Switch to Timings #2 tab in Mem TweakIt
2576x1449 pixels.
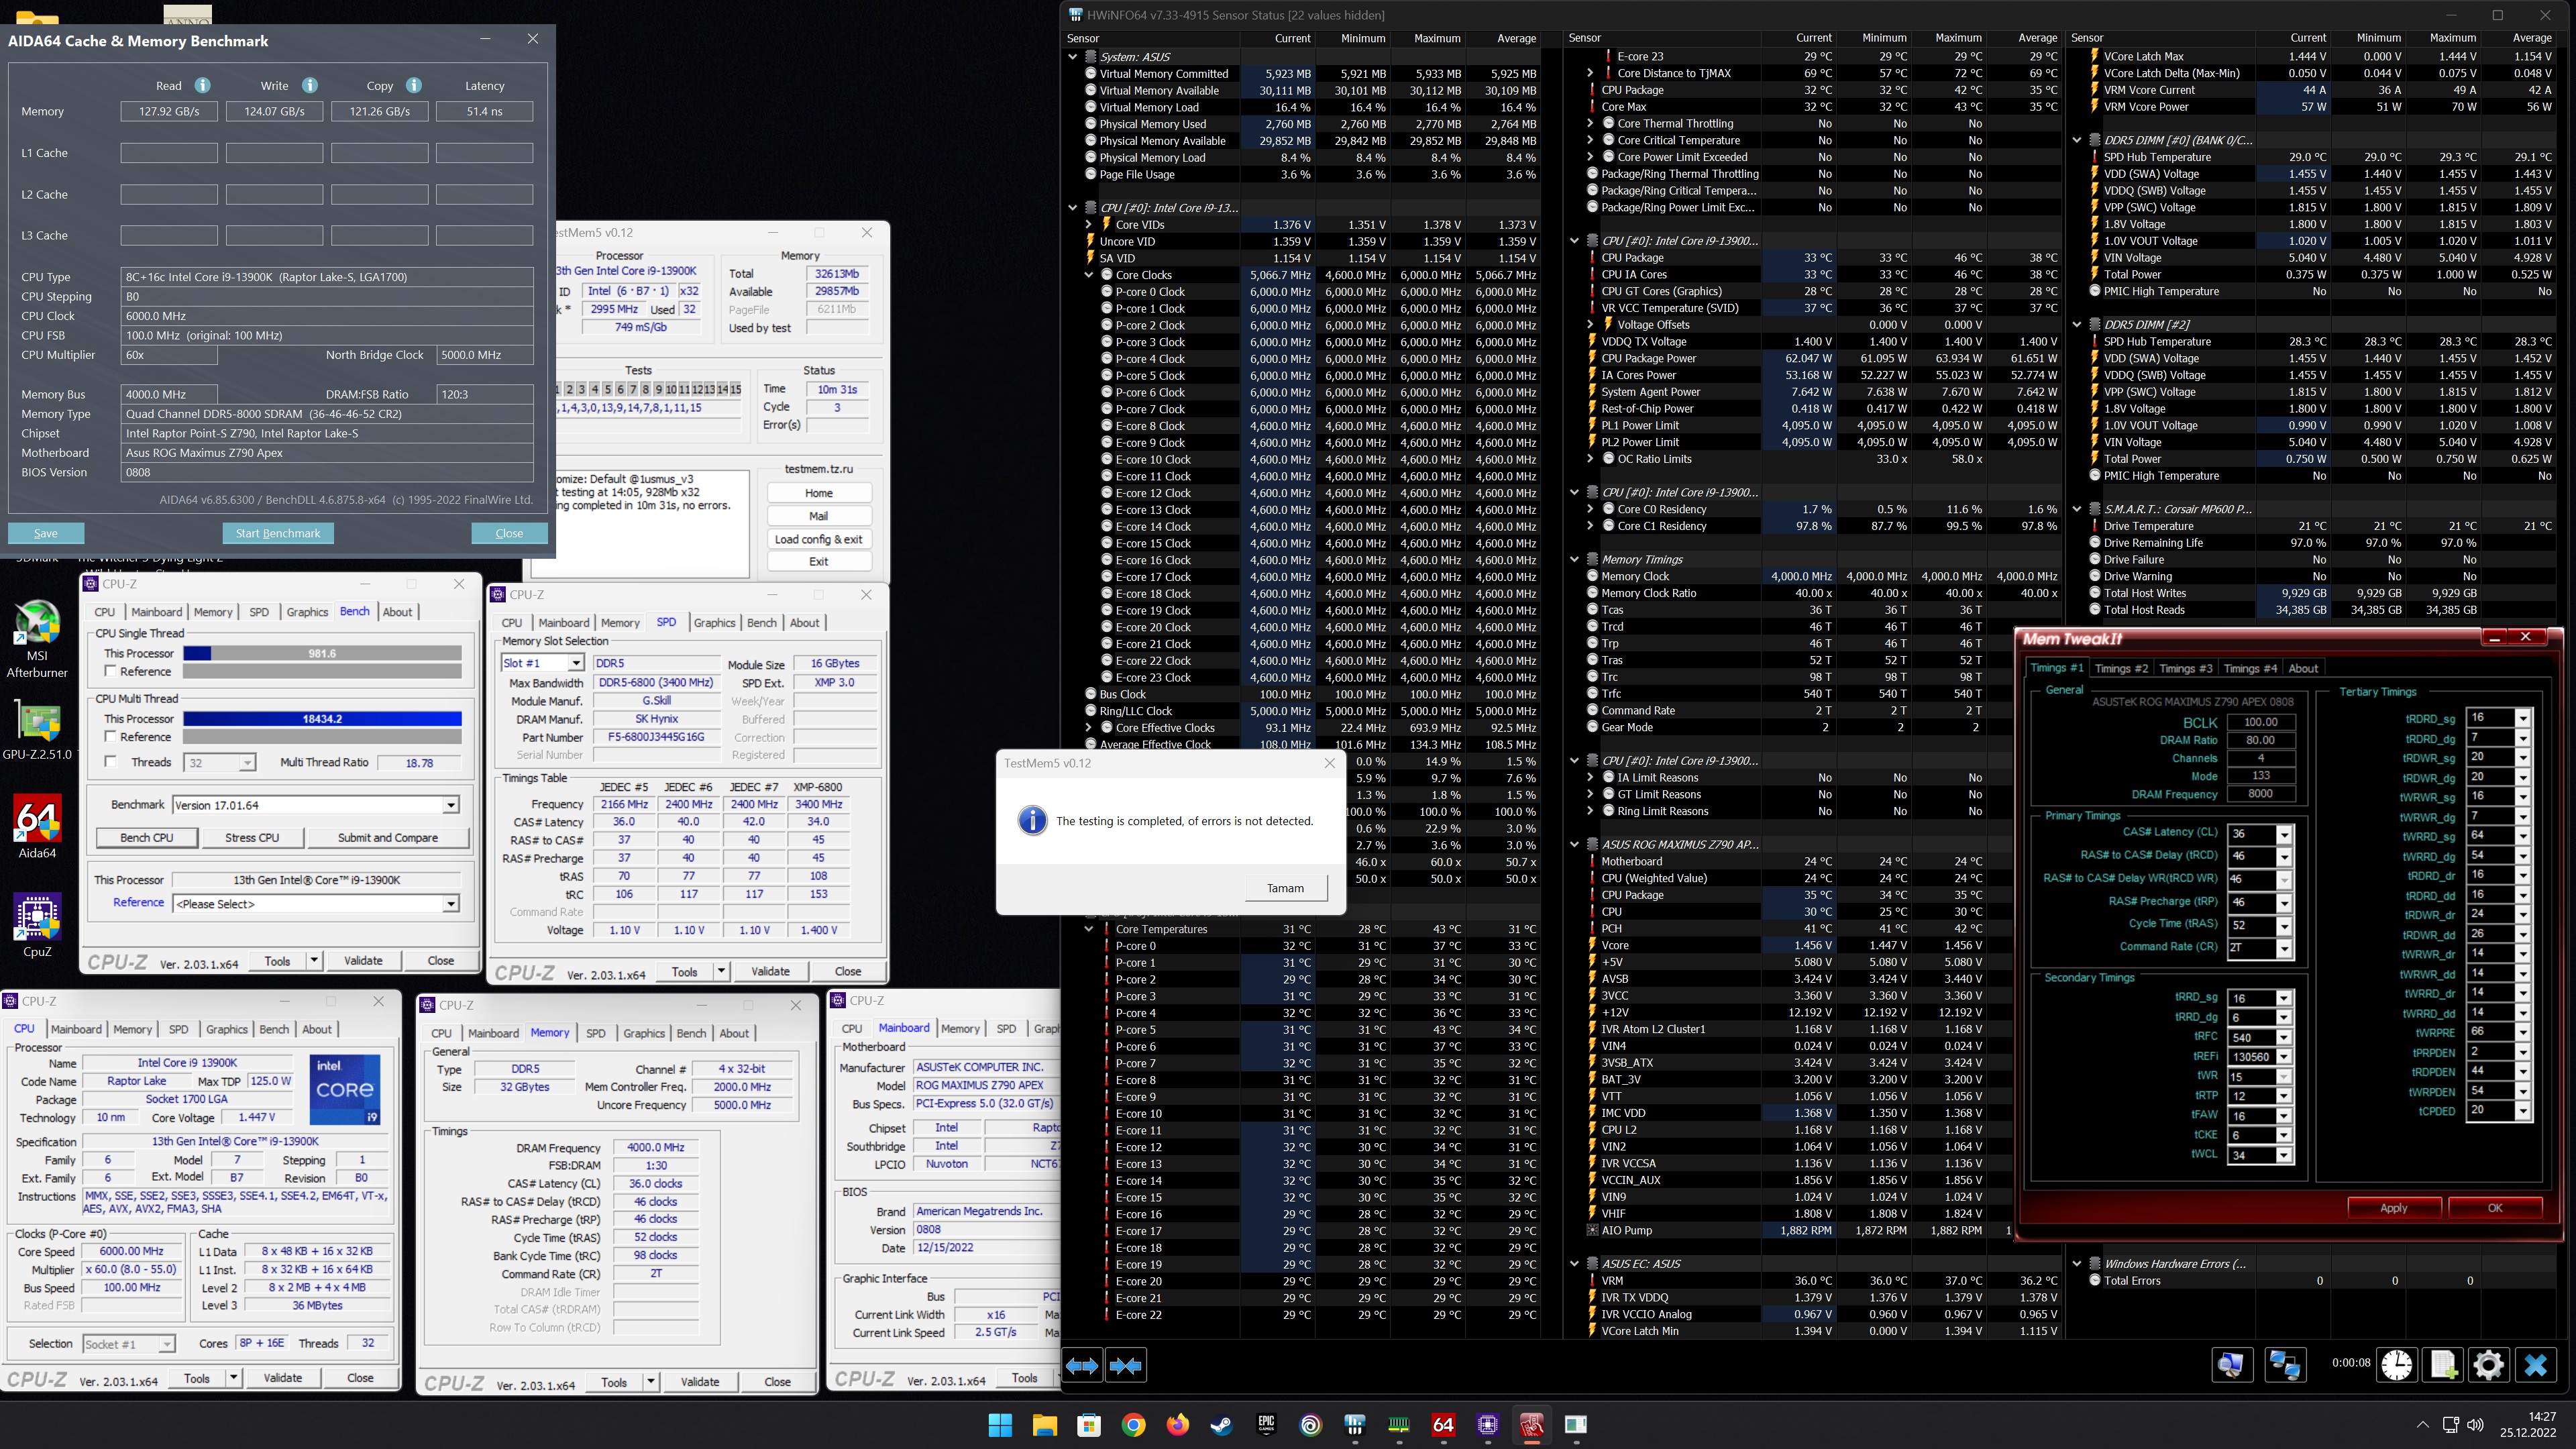(x=2121, y=668)
